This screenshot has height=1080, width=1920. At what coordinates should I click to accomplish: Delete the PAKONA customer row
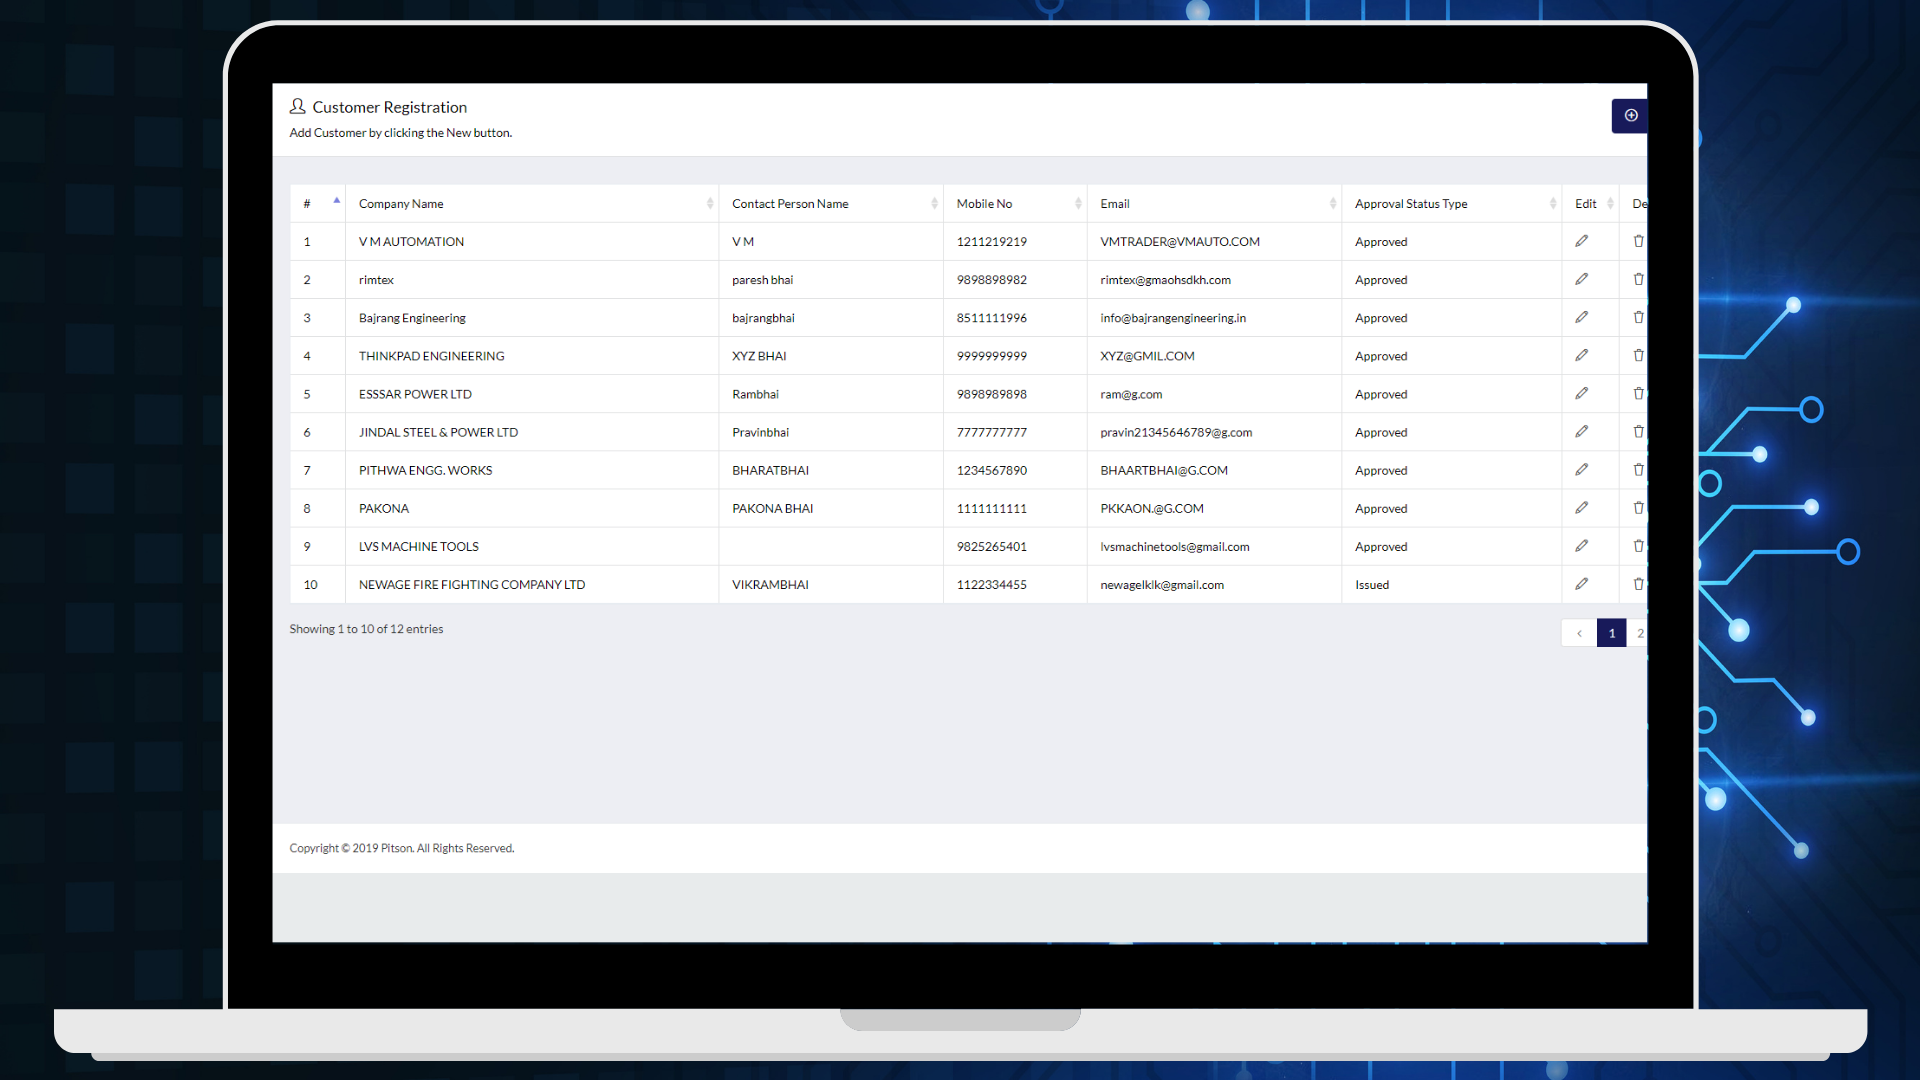(1638, 507)
